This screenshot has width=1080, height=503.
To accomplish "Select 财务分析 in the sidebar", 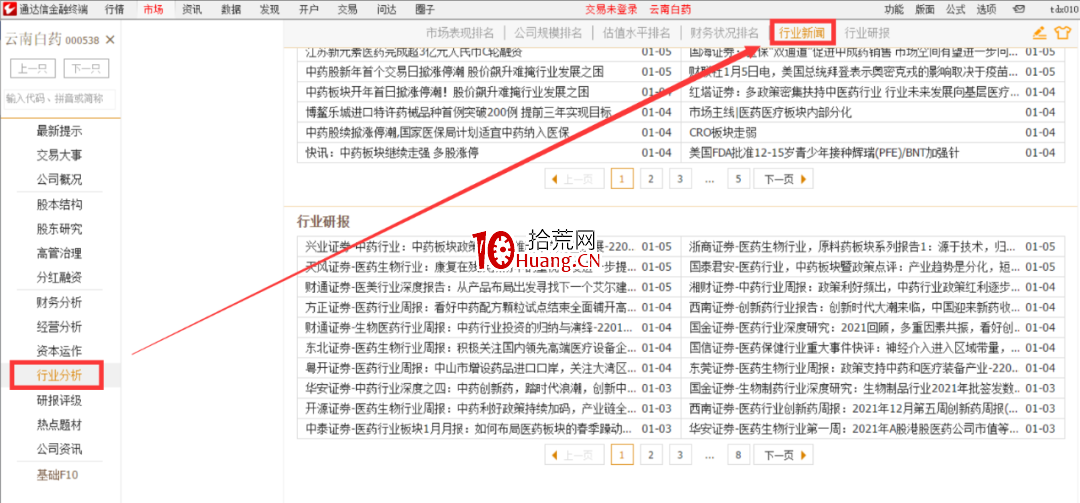I will 59,302.
